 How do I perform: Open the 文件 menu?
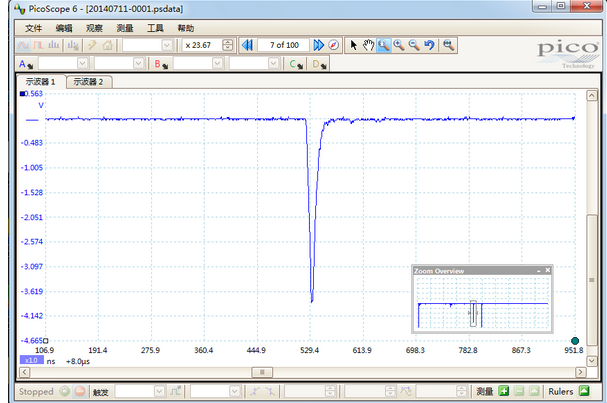tap(34, 28)
